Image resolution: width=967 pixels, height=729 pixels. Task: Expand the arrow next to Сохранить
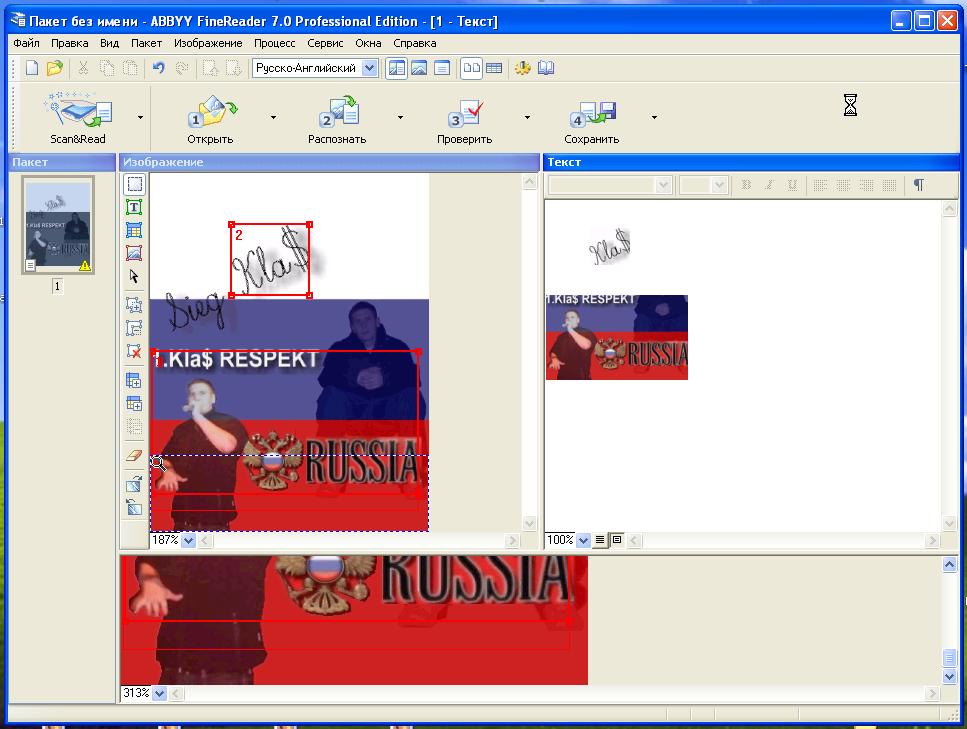[x=654, y=117]
